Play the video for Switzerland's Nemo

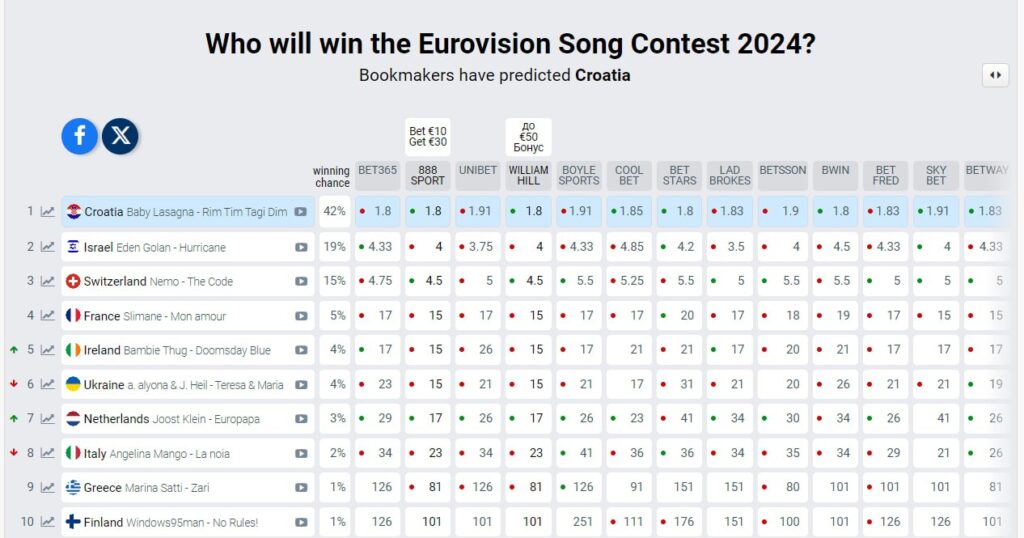[x=301, y=282]
